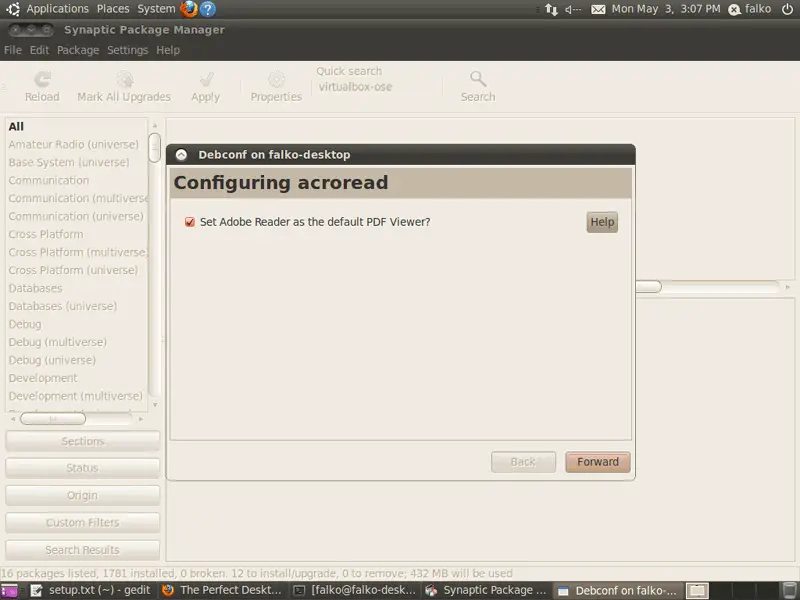Viewport: 800px width, 600px height.
Task: Select Development (multiverse) section
Action: pyautogui.click(x=77, y=396)
